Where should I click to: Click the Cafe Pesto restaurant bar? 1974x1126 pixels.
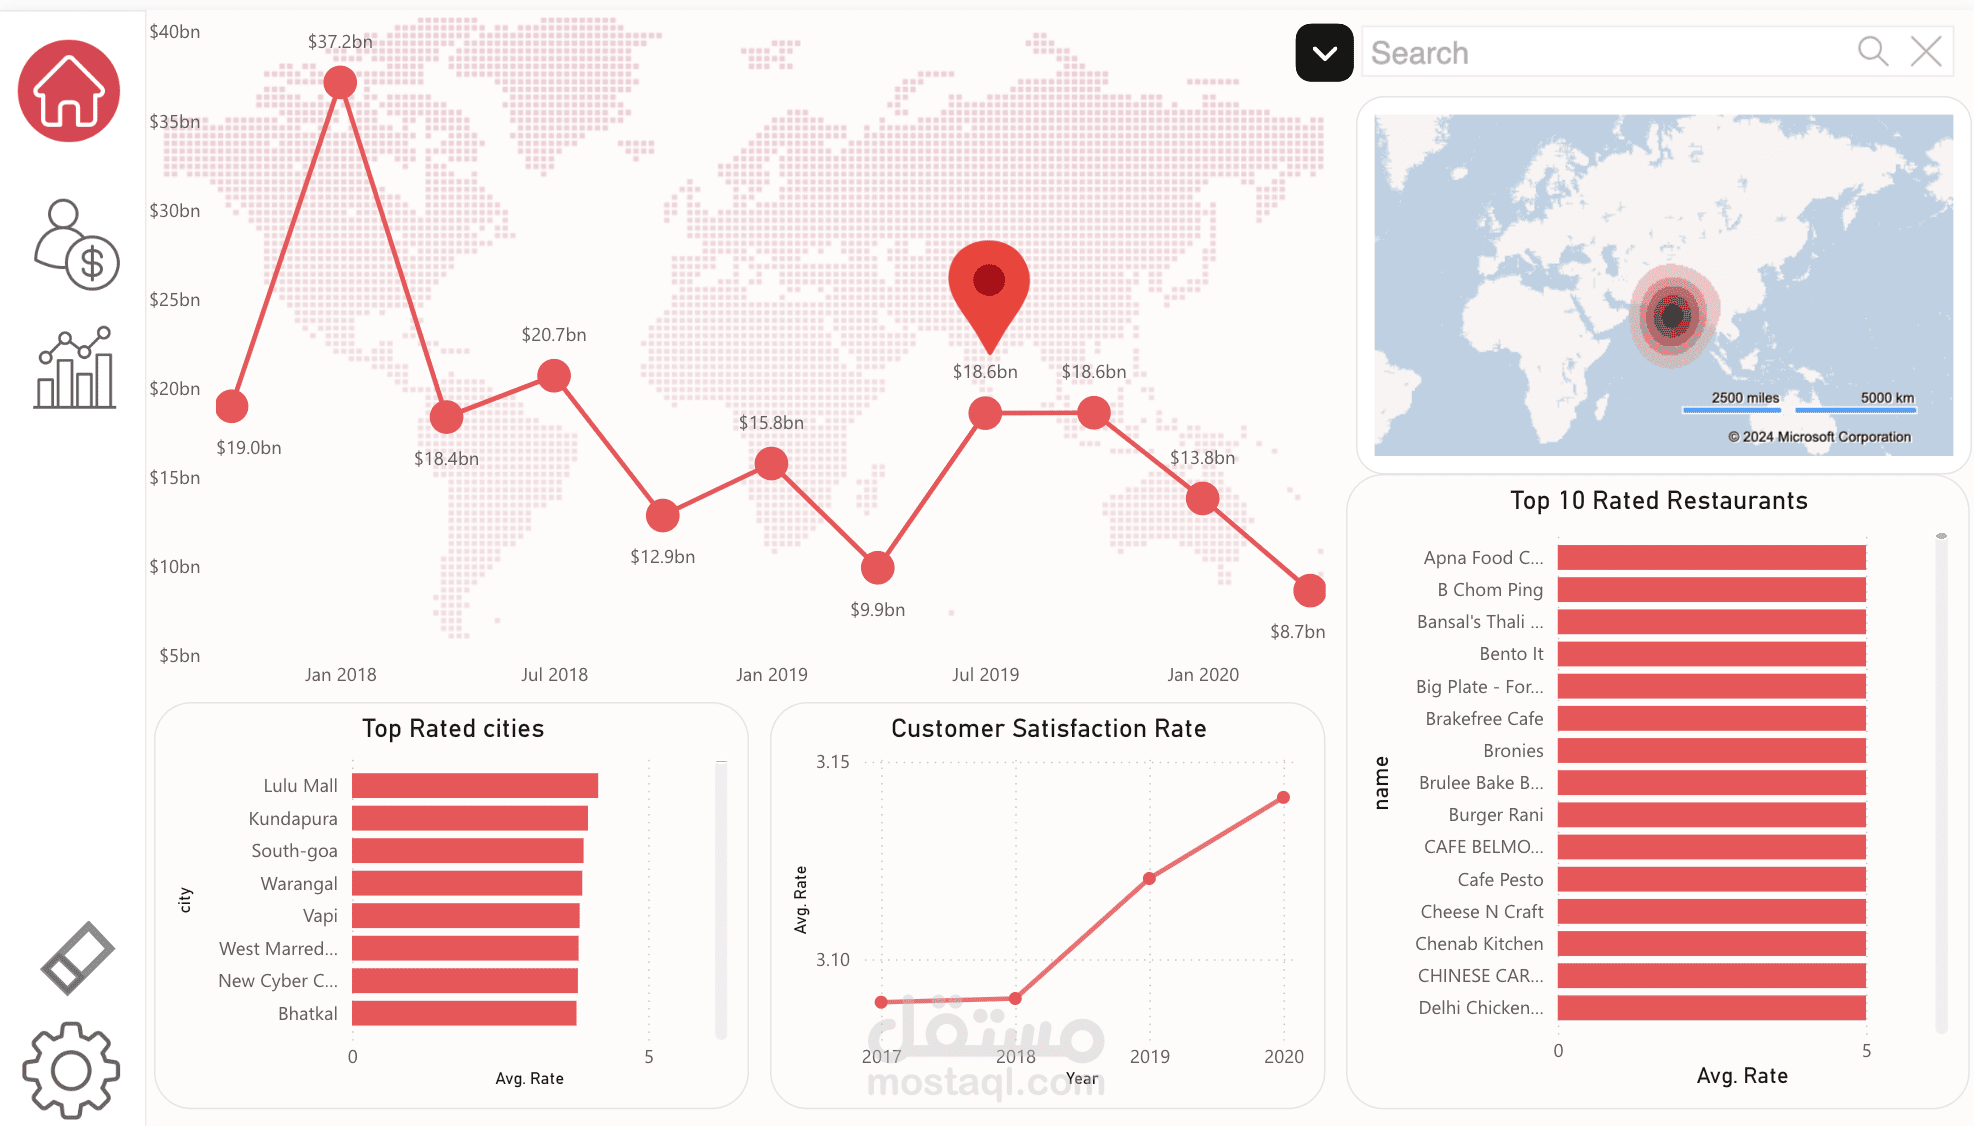click(1710, 880)
